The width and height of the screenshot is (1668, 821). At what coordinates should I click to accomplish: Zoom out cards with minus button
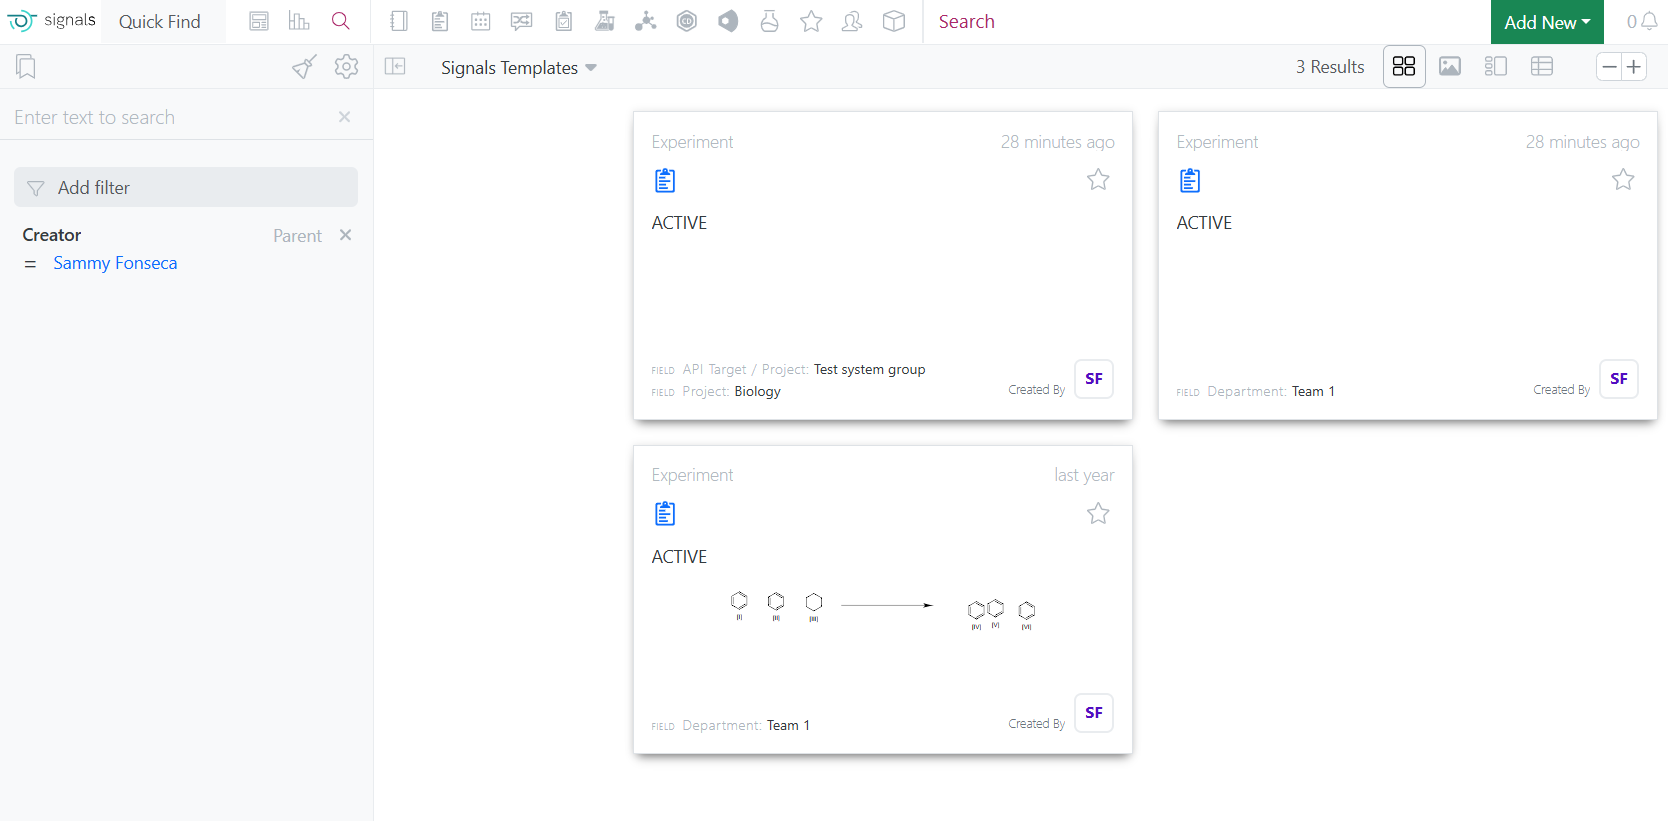click(1609, 67)
